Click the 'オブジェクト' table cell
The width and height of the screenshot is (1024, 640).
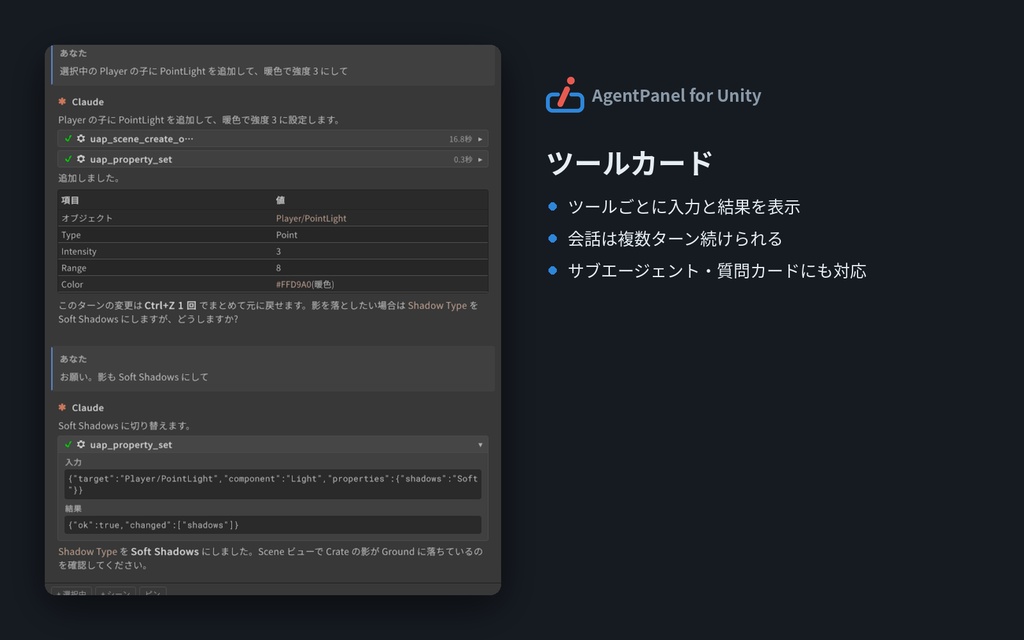87,218
